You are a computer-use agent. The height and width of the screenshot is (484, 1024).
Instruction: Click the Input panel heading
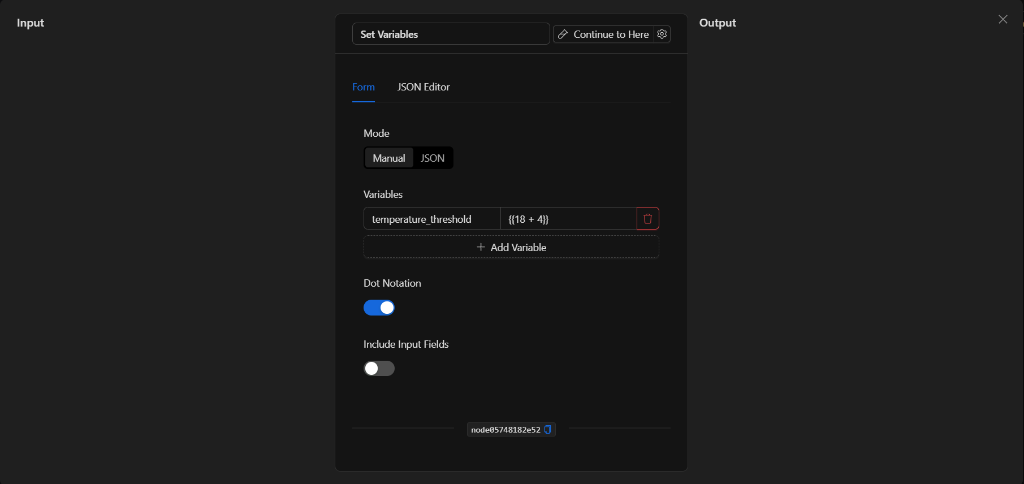[30, 23]
